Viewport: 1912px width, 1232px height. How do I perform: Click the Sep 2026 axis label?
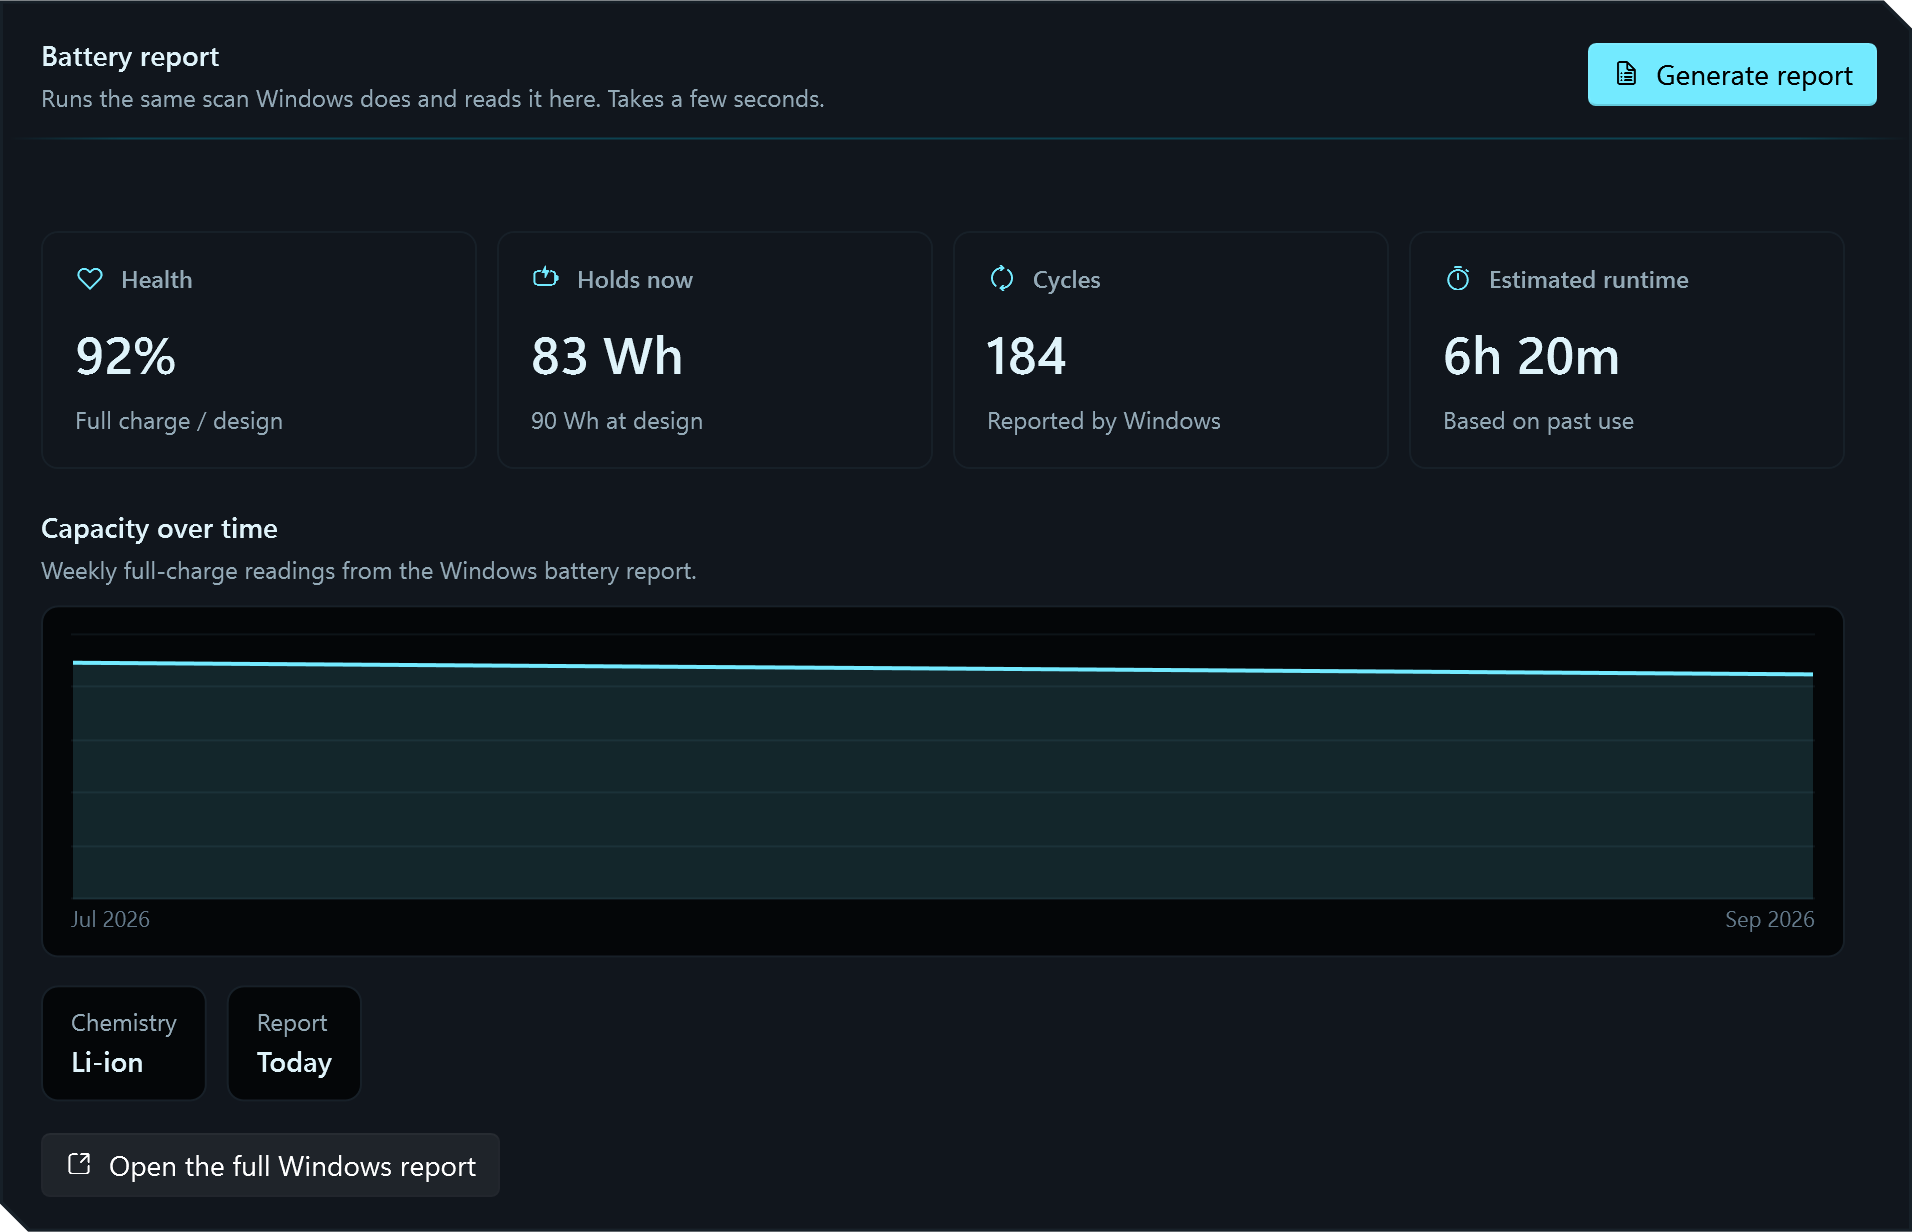coord(1769,919)
